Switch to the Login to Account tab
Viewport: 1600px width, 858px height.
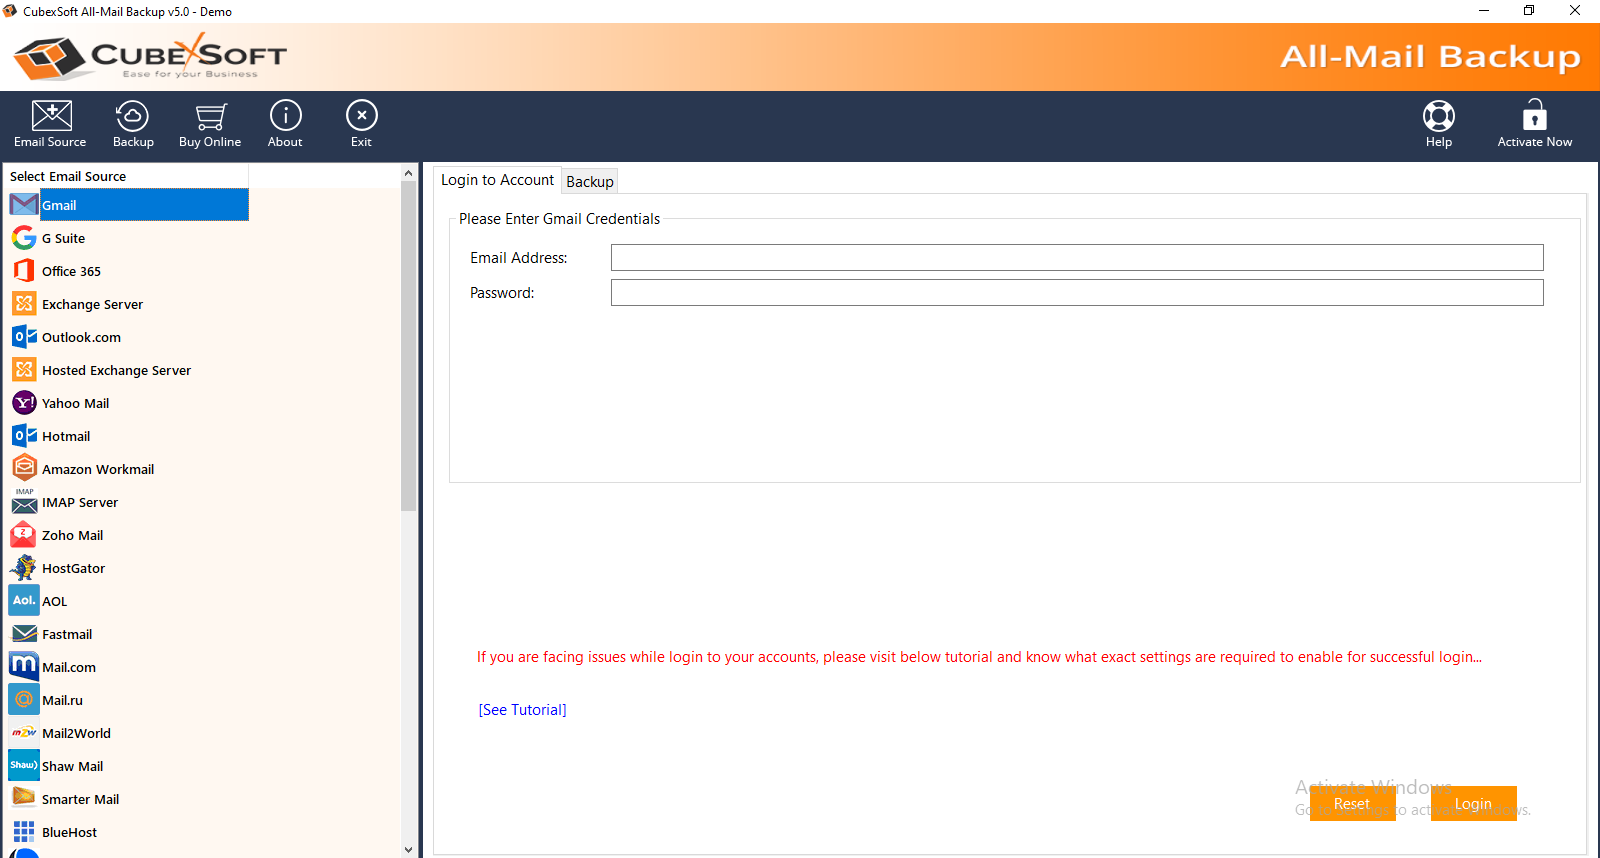point(497,180)
